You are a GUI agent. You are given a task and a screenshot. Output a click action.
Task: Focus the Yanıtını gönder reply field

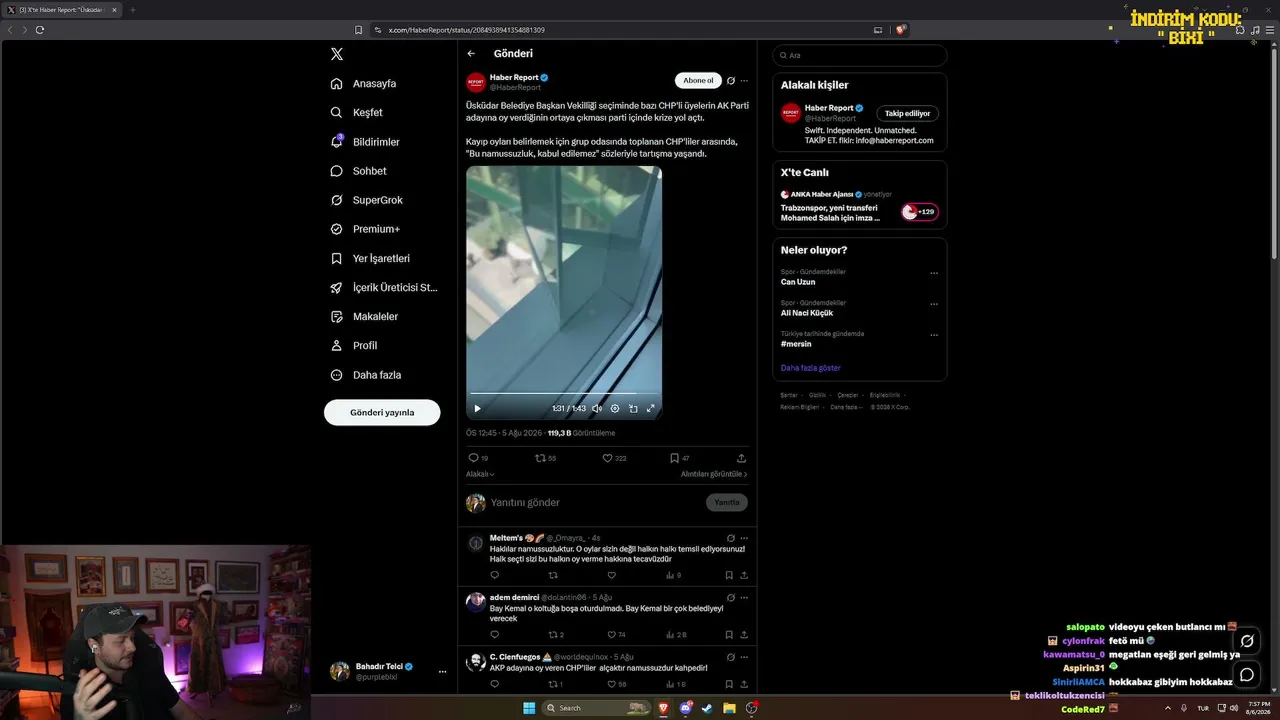click(x=595, y=502)
